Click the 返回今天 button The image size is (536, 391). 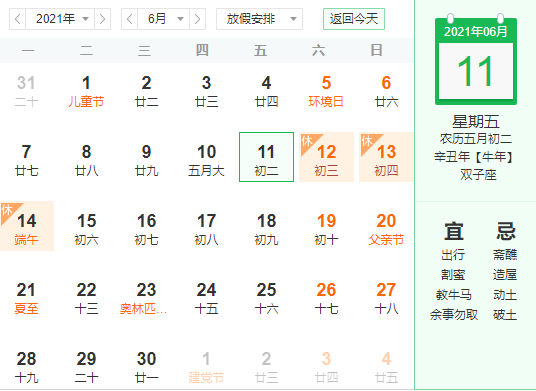click(x=354, y=19)
